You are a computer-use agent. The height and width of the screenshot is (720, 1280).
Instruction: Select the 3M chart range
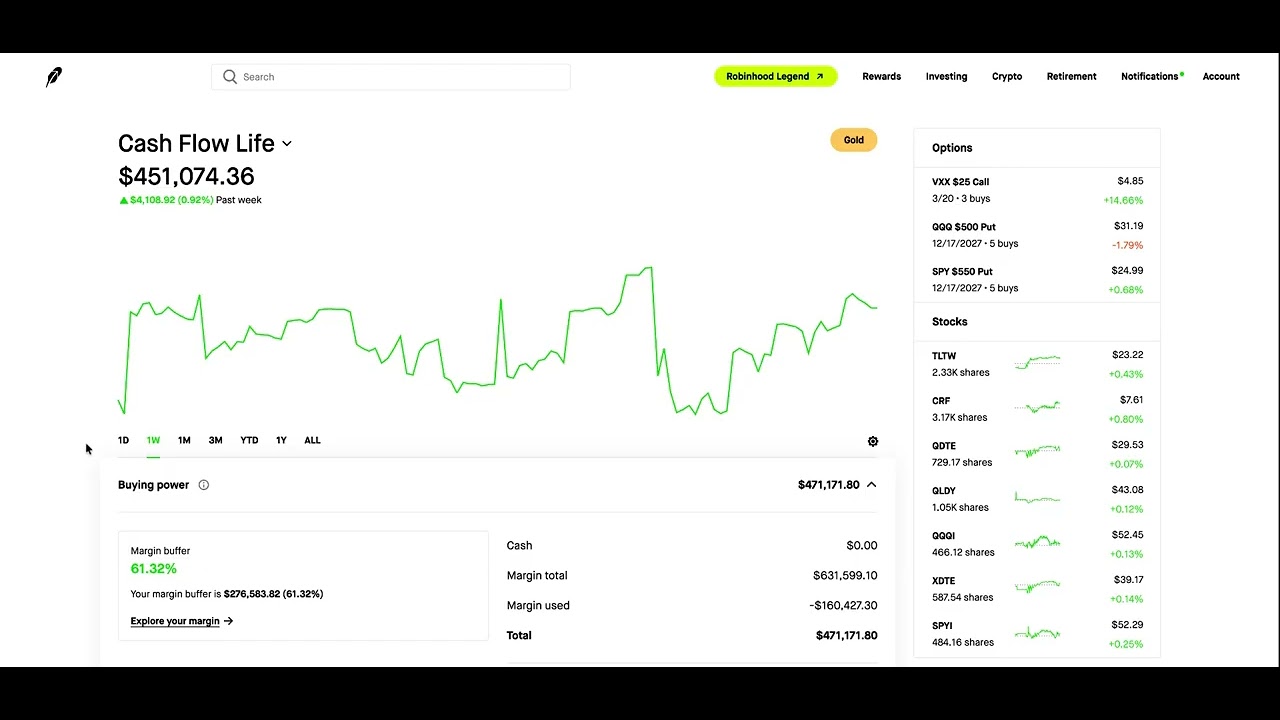coord(215,440)
